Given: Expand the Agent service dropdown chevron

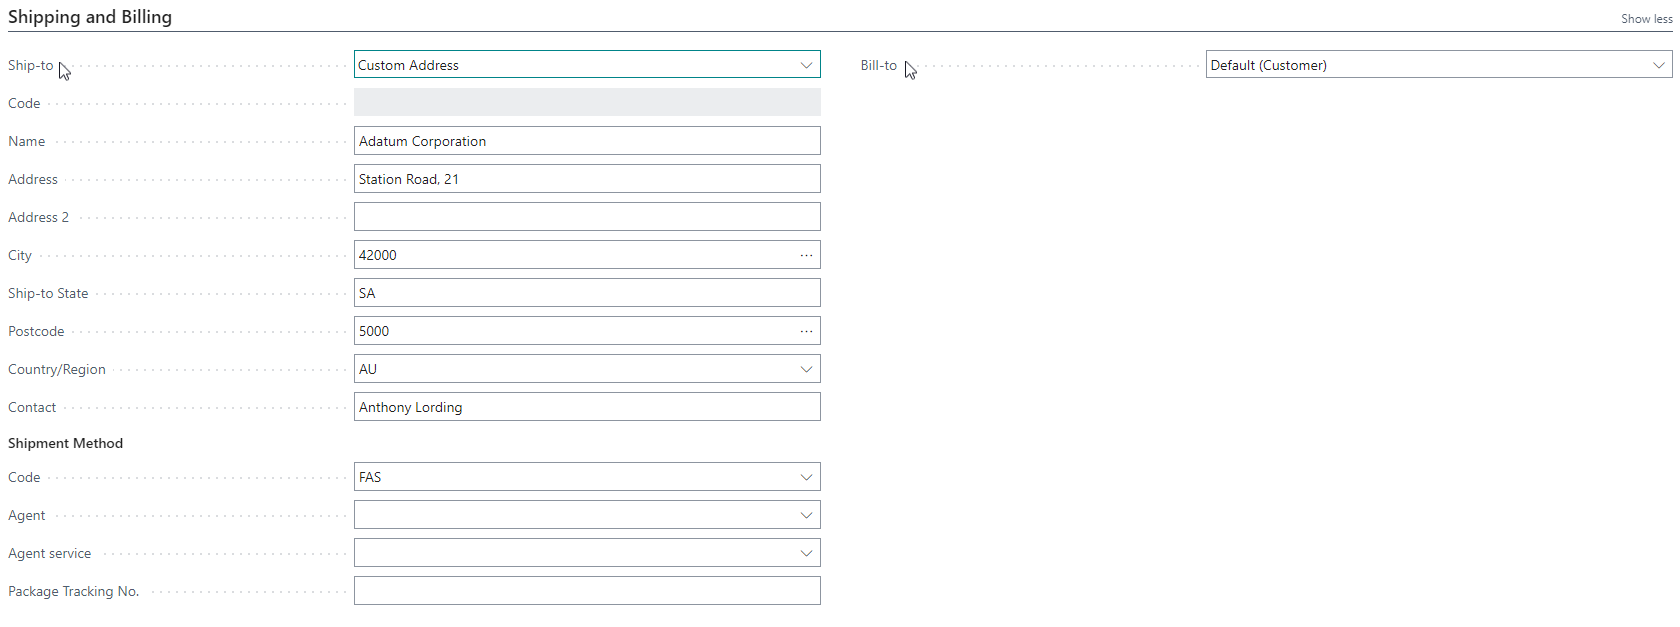Looking at the screenshot, I should pos(806,553).
